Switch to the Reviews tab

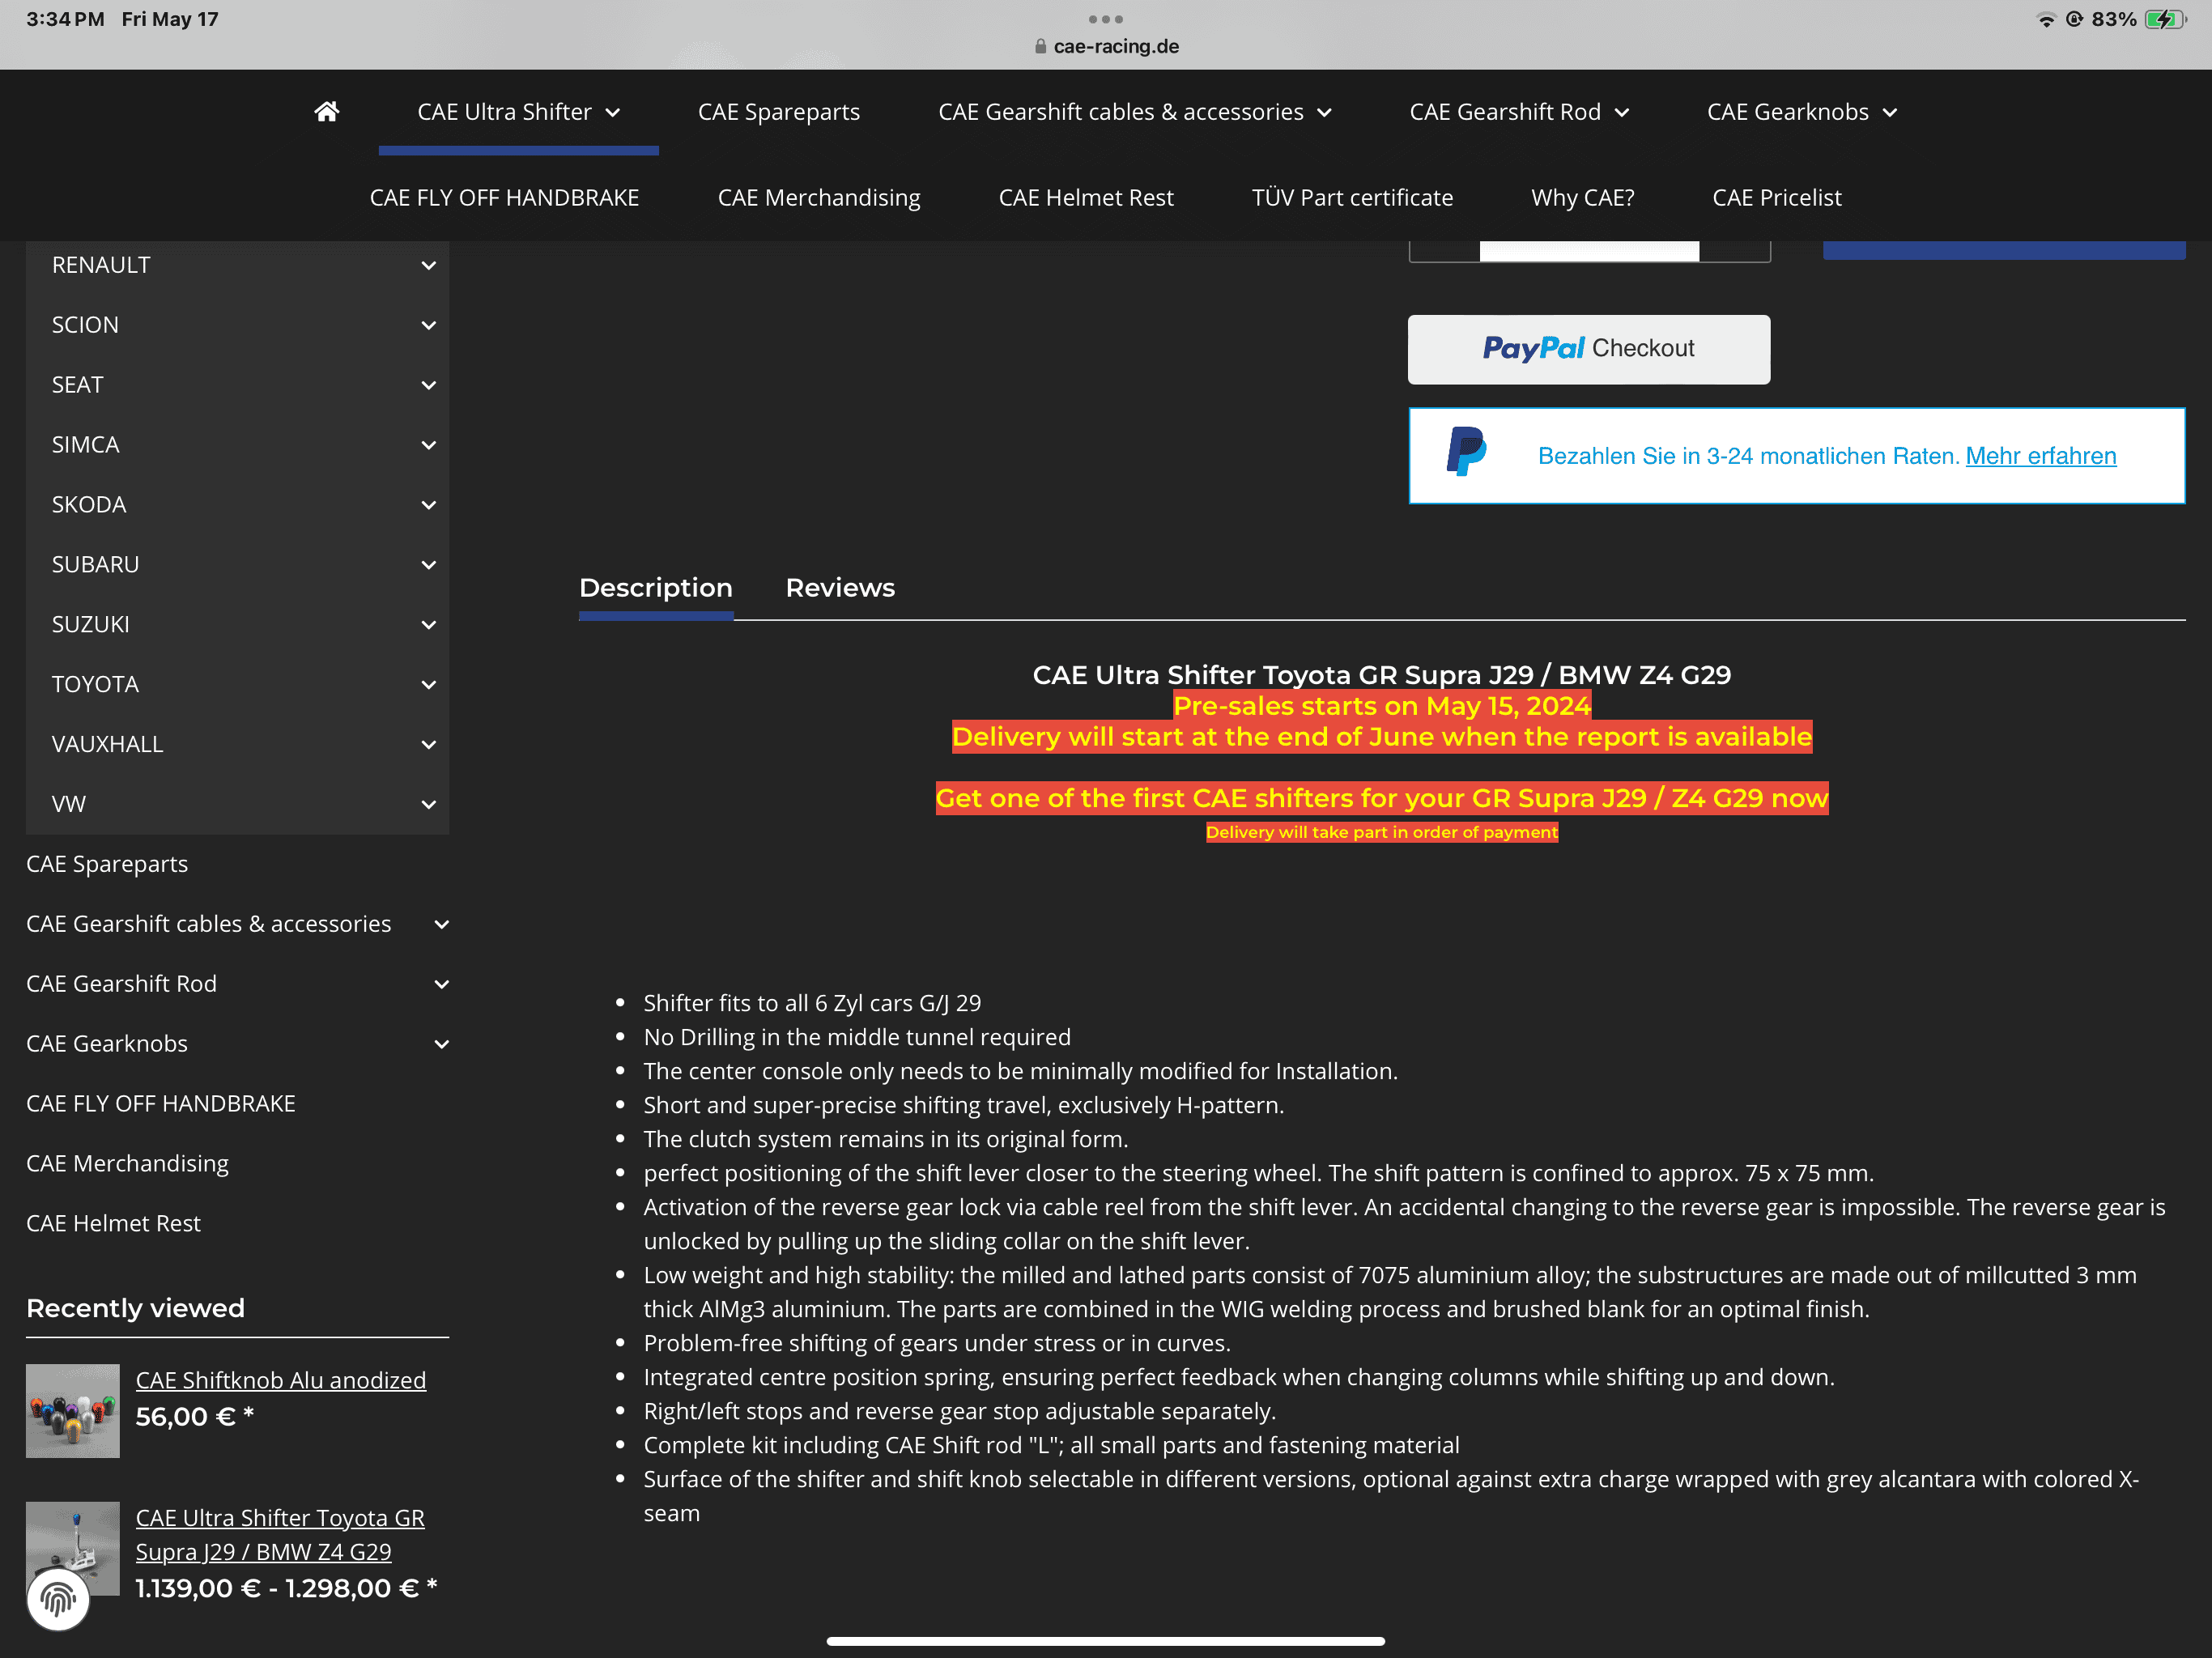[840, 588]
